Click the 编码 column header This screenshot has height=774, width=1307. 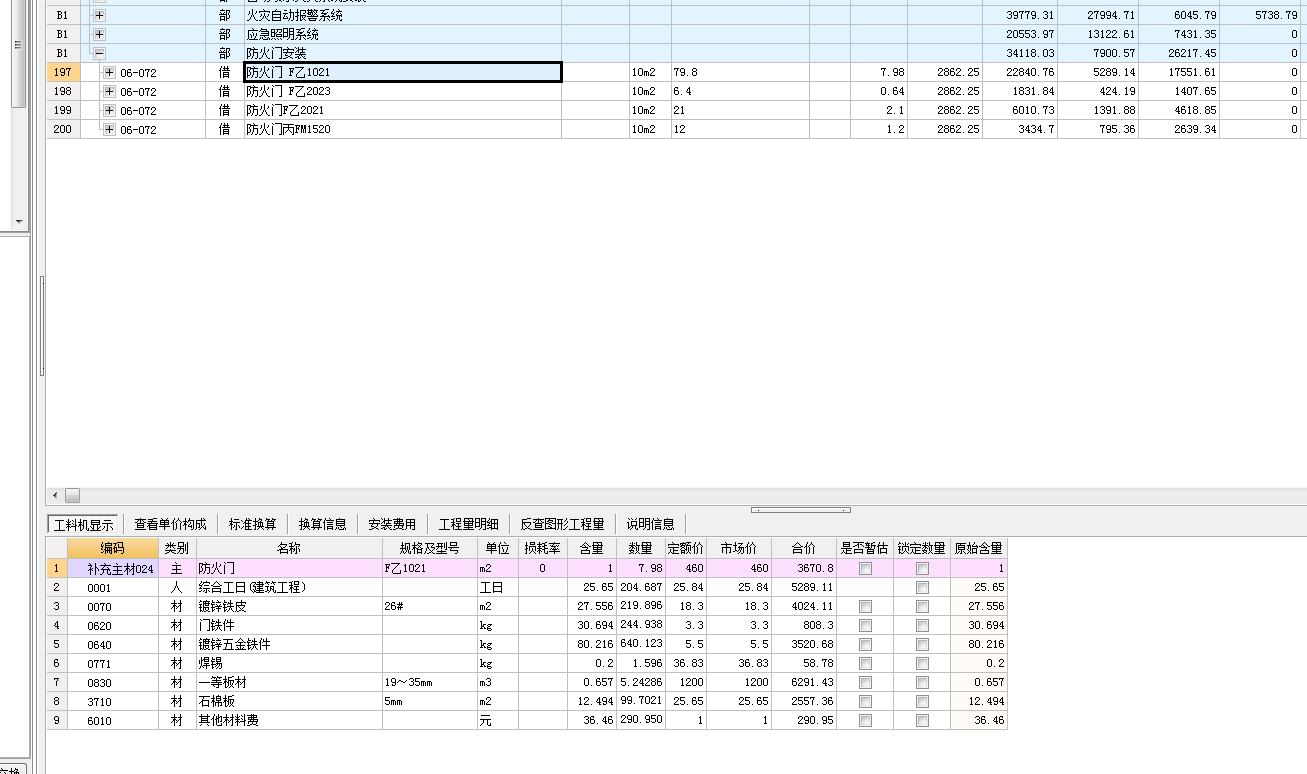[112, 548]
